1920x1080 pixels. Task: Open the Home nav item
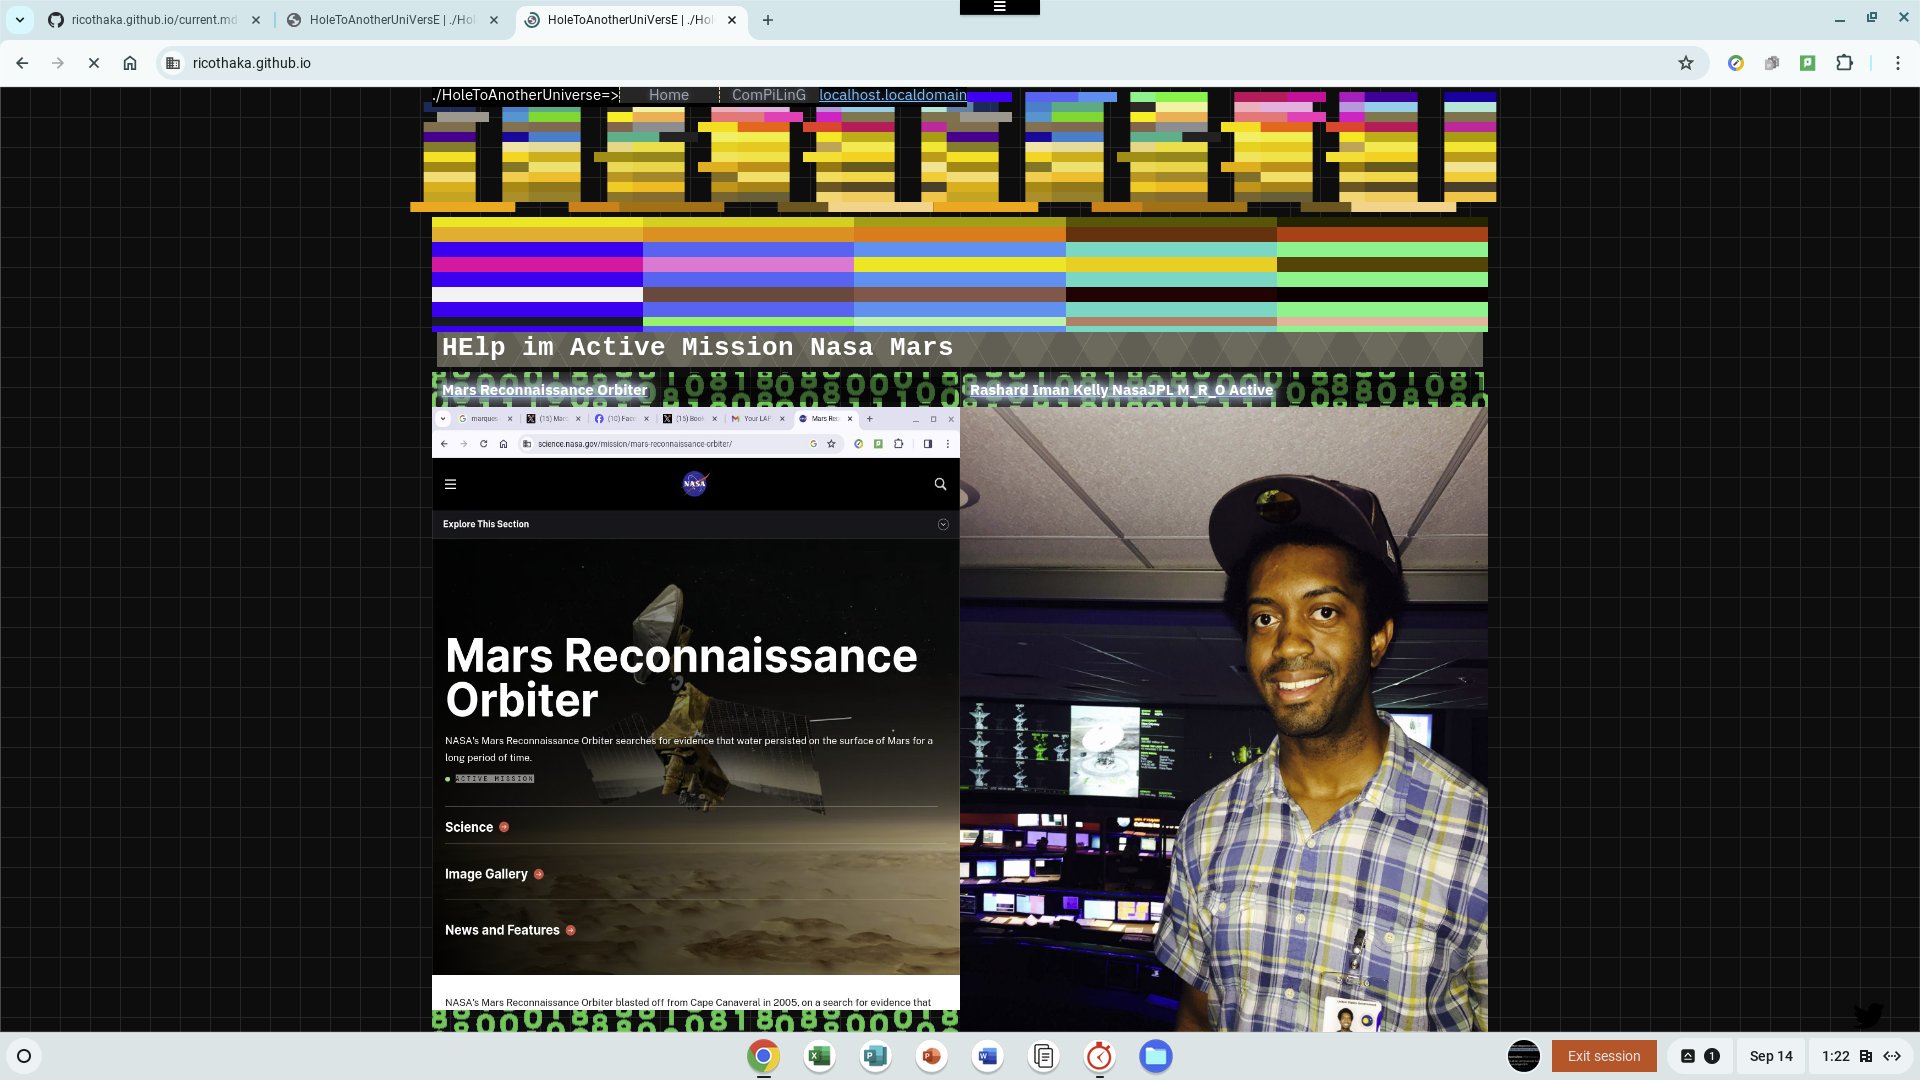point(669,95)
